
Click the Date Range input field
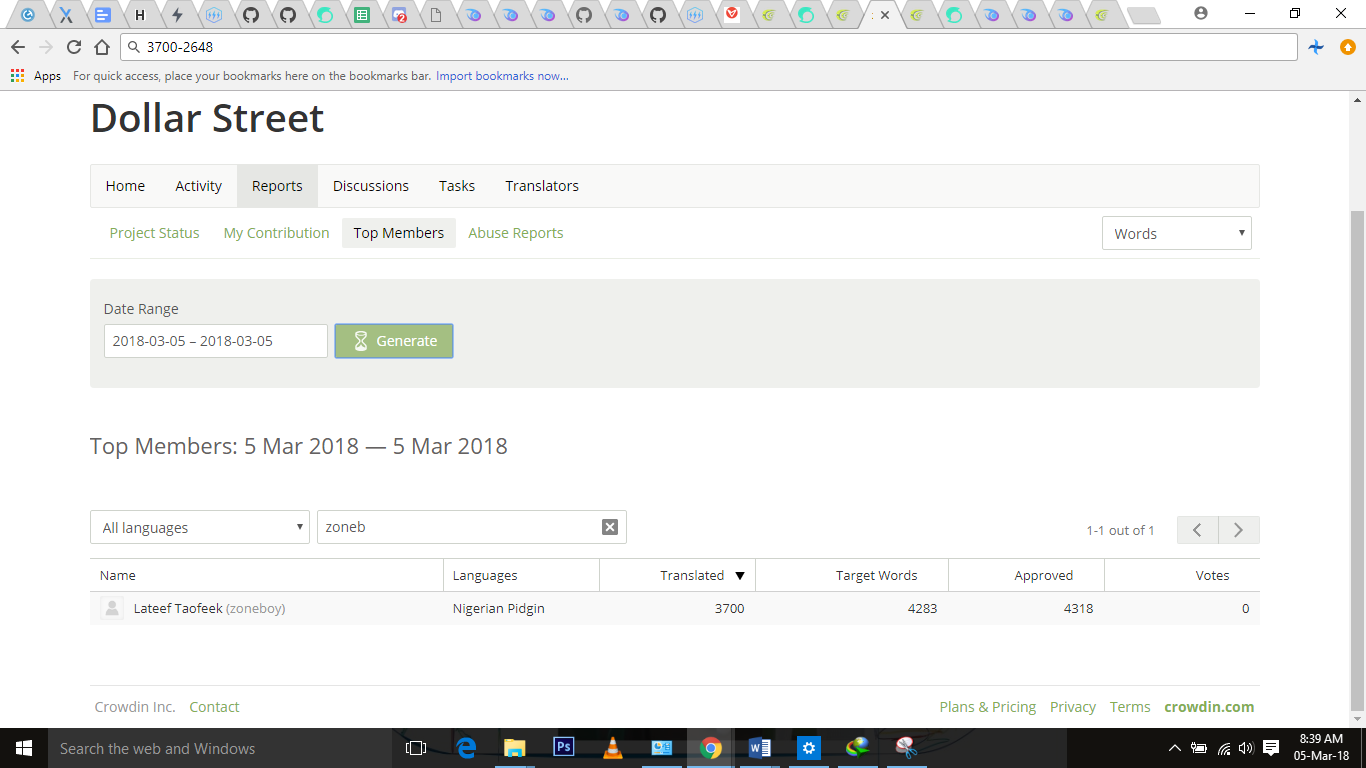tap(216, 341)
